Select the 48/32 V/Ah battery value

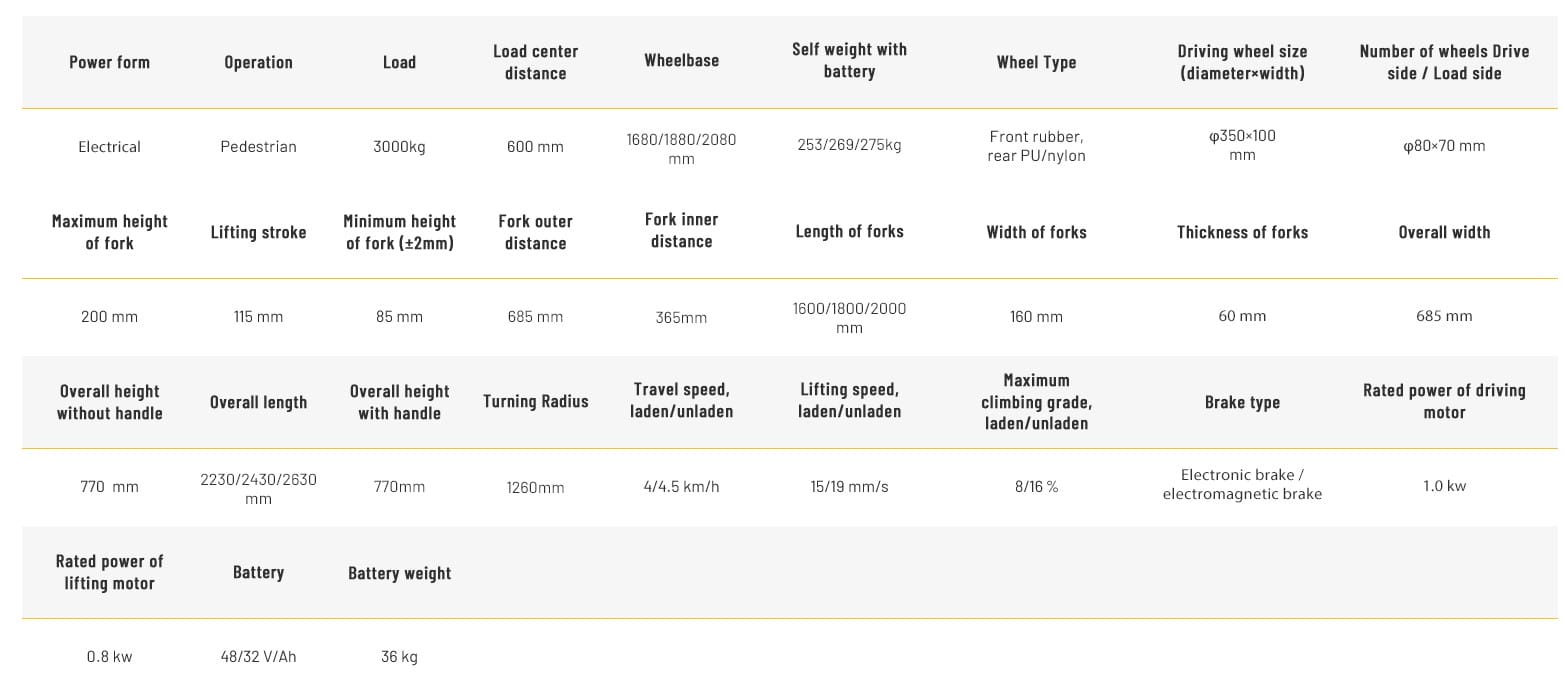coord(258,657)
